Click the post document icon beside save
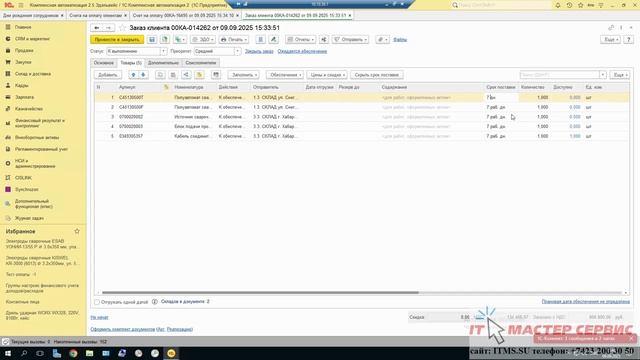The height and width of the screenshot is (360, 640). 164,40
